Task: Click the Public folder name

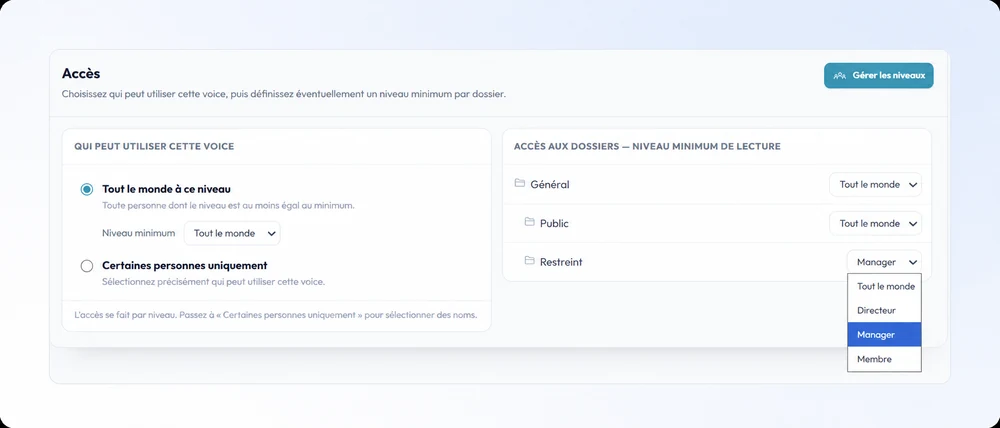Action: pyautogui.click(x=554, y=224)
